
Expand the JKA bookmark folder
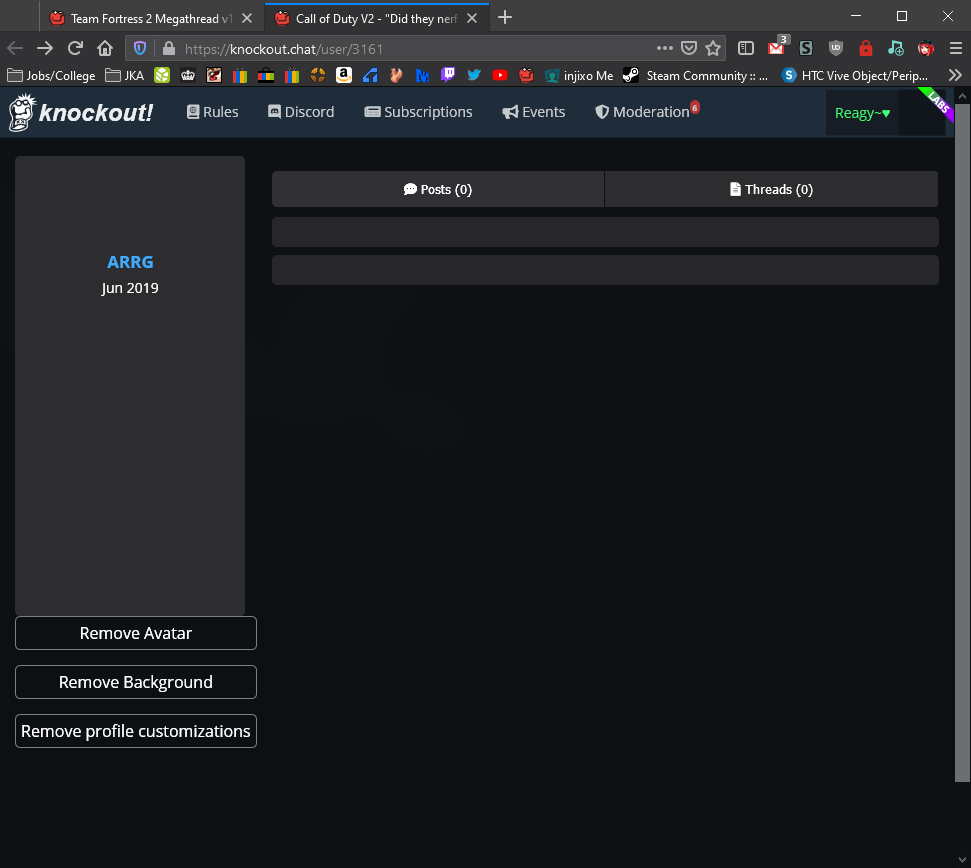pos(124,75)
